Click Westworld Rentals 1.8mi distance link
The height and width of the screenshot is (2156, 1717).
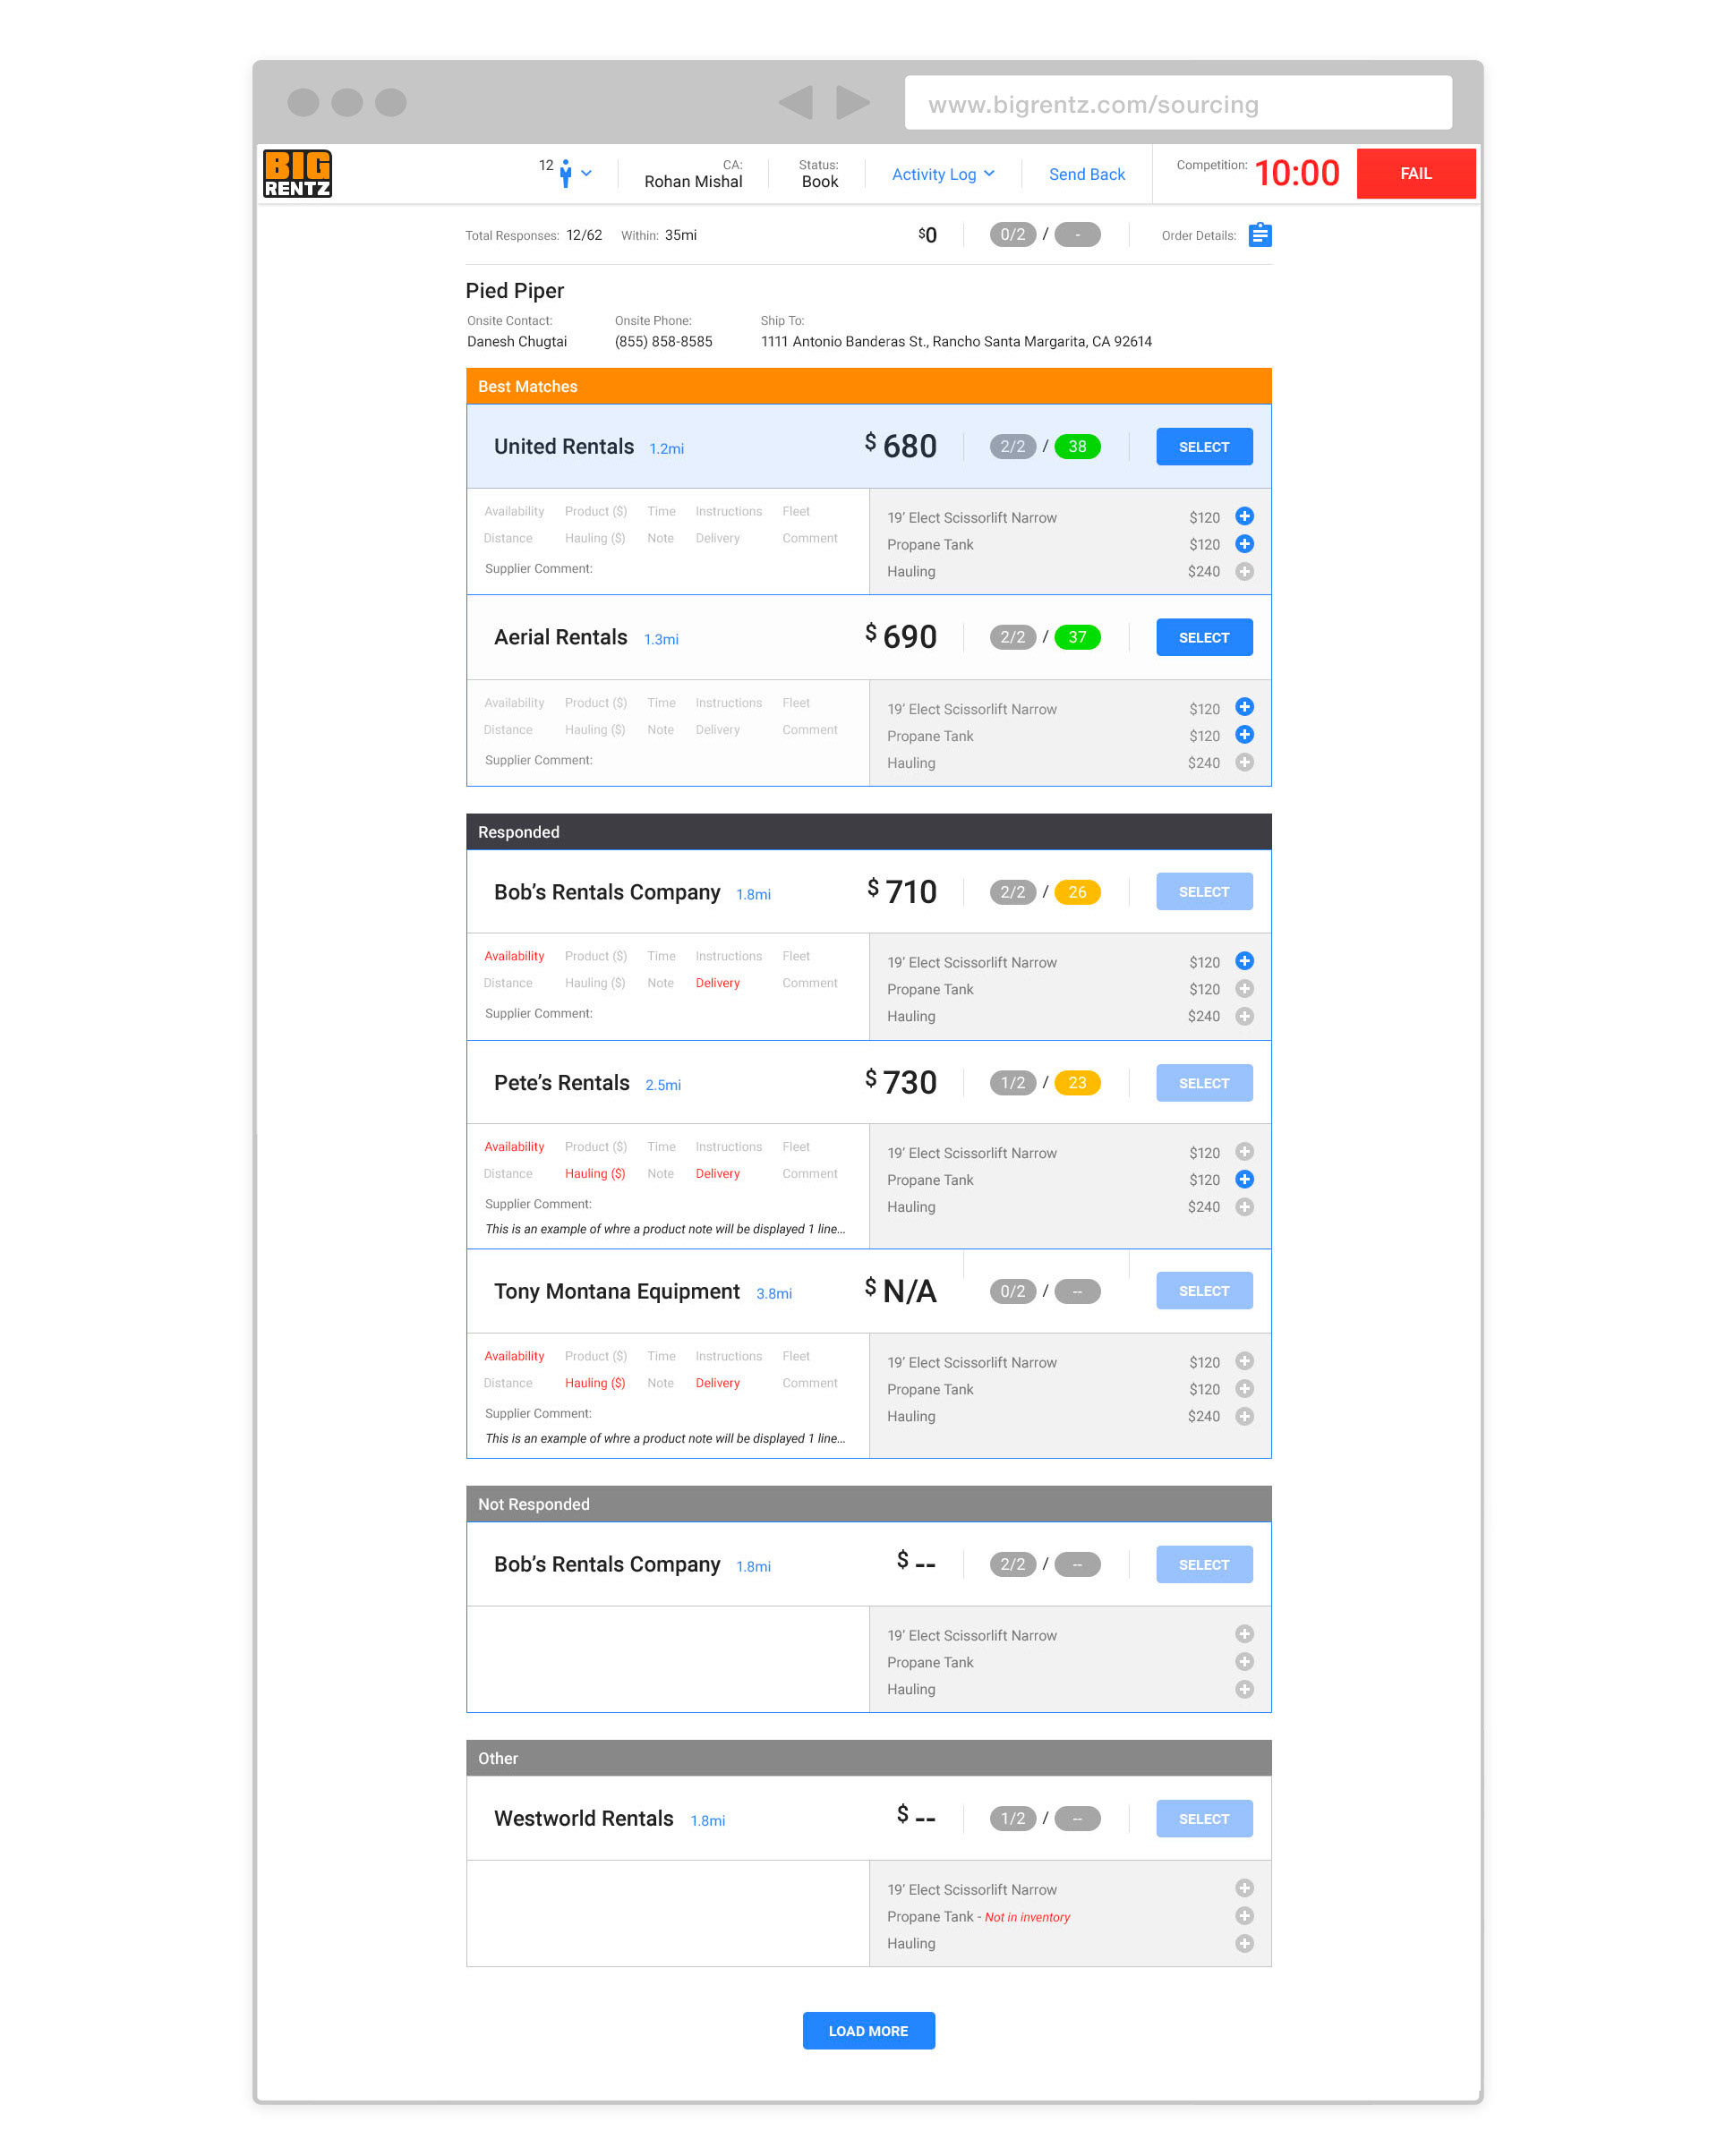click(708, 1821)
